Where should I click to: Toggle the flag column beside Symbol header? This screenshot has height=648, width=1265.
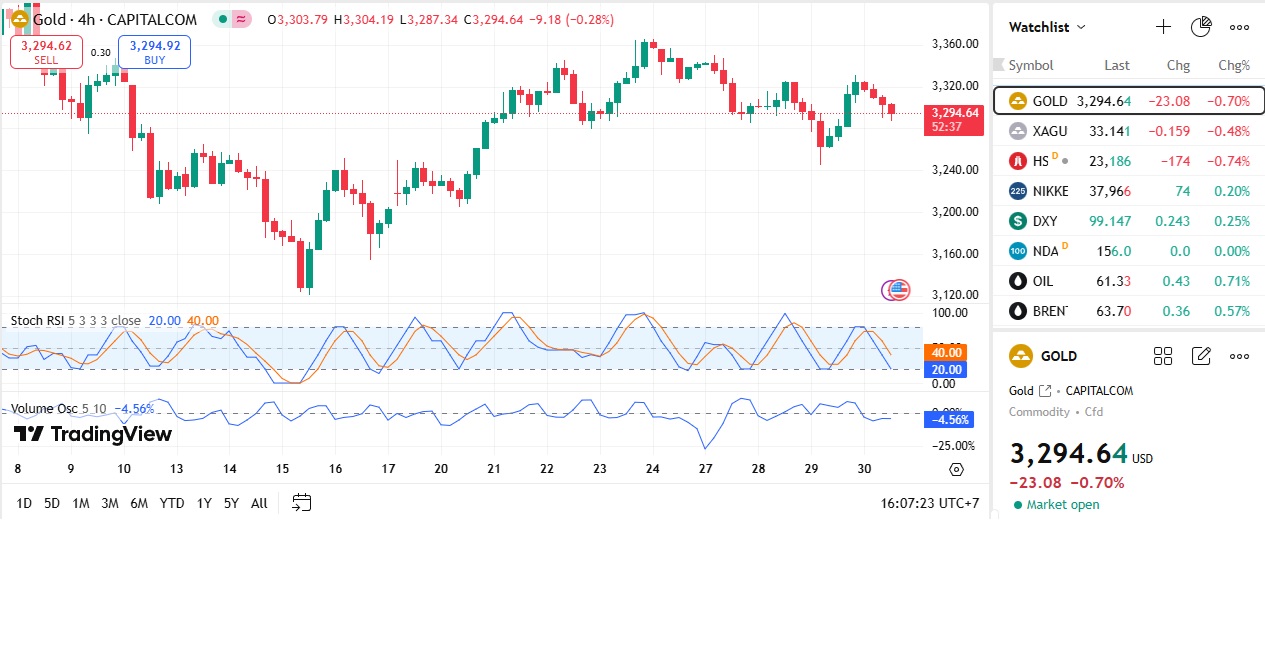pos(998,65)
